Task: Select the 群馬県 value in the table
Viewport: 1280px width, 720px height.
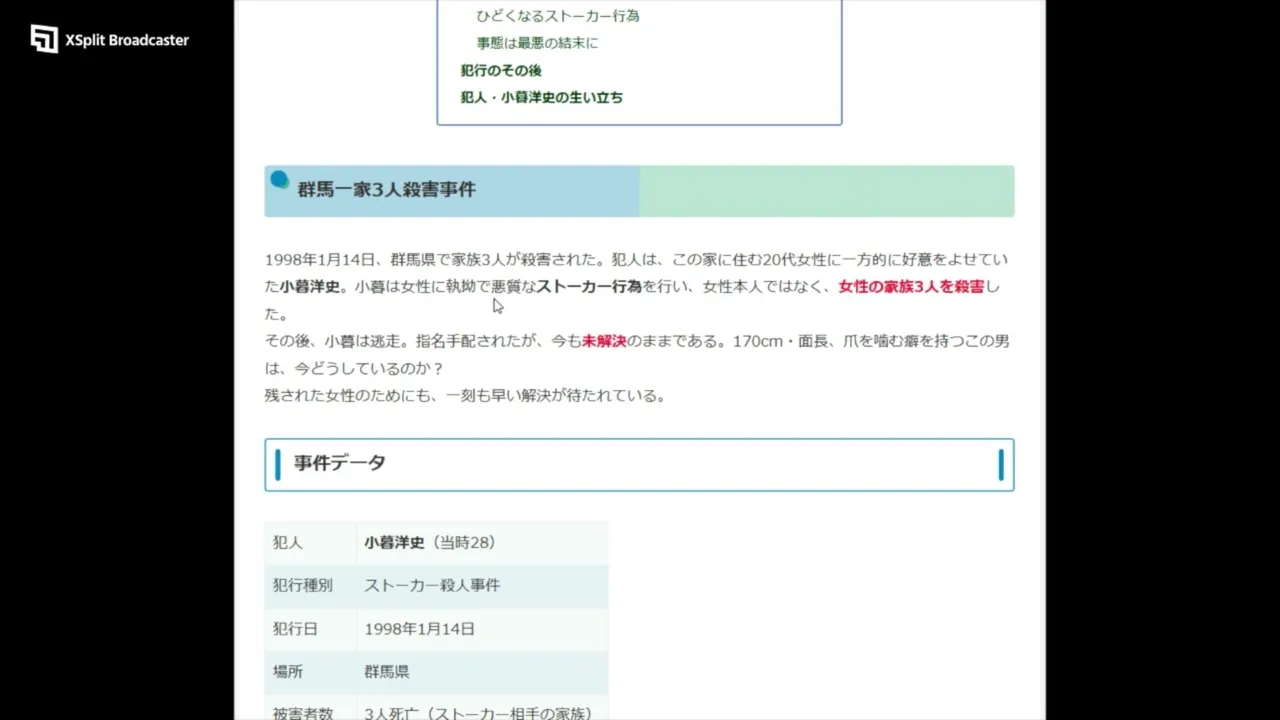Action: (x=482, y=672)
